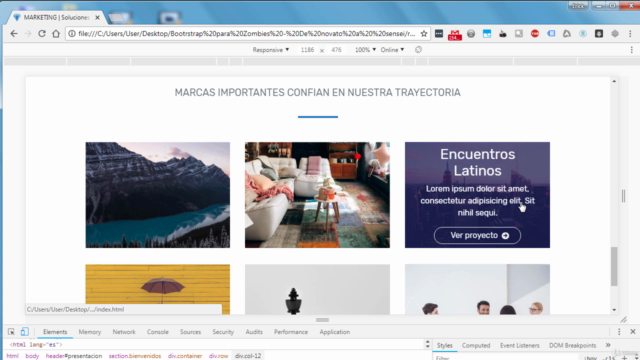Switch to the Memory tab
The height and width of the screenshot is (360, 640).
pyautogui.click(x=90, y=332)
